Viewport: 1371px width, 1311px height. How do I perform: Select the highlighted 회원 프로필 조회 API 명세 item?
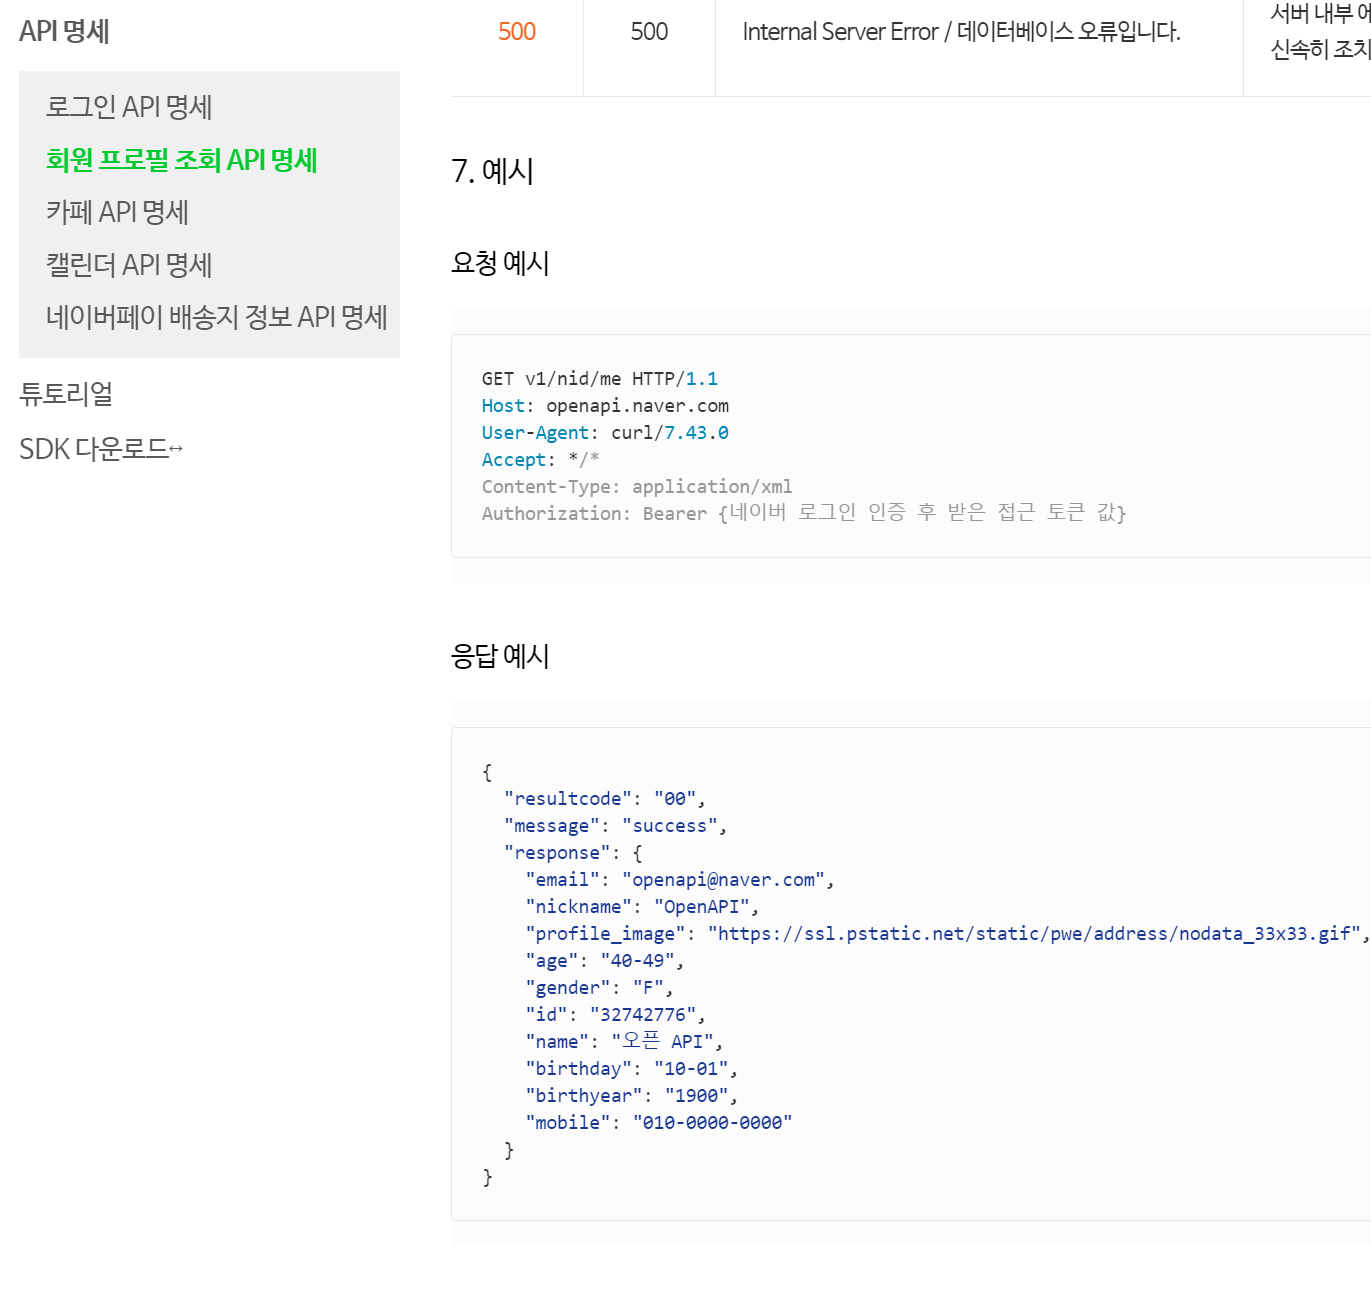click(x=181, y=160)
